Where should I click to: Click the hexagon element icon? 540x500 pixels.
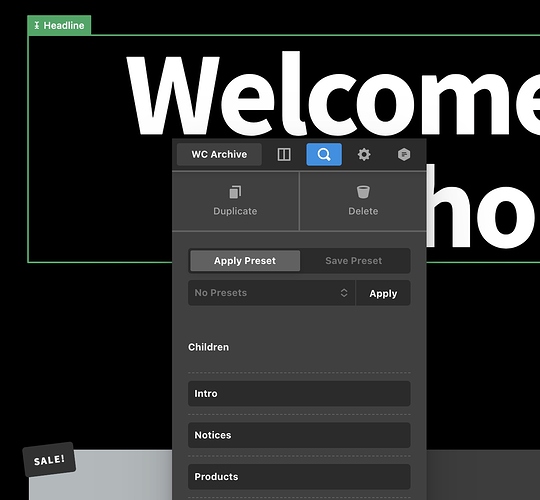click(x=404, y=154)
